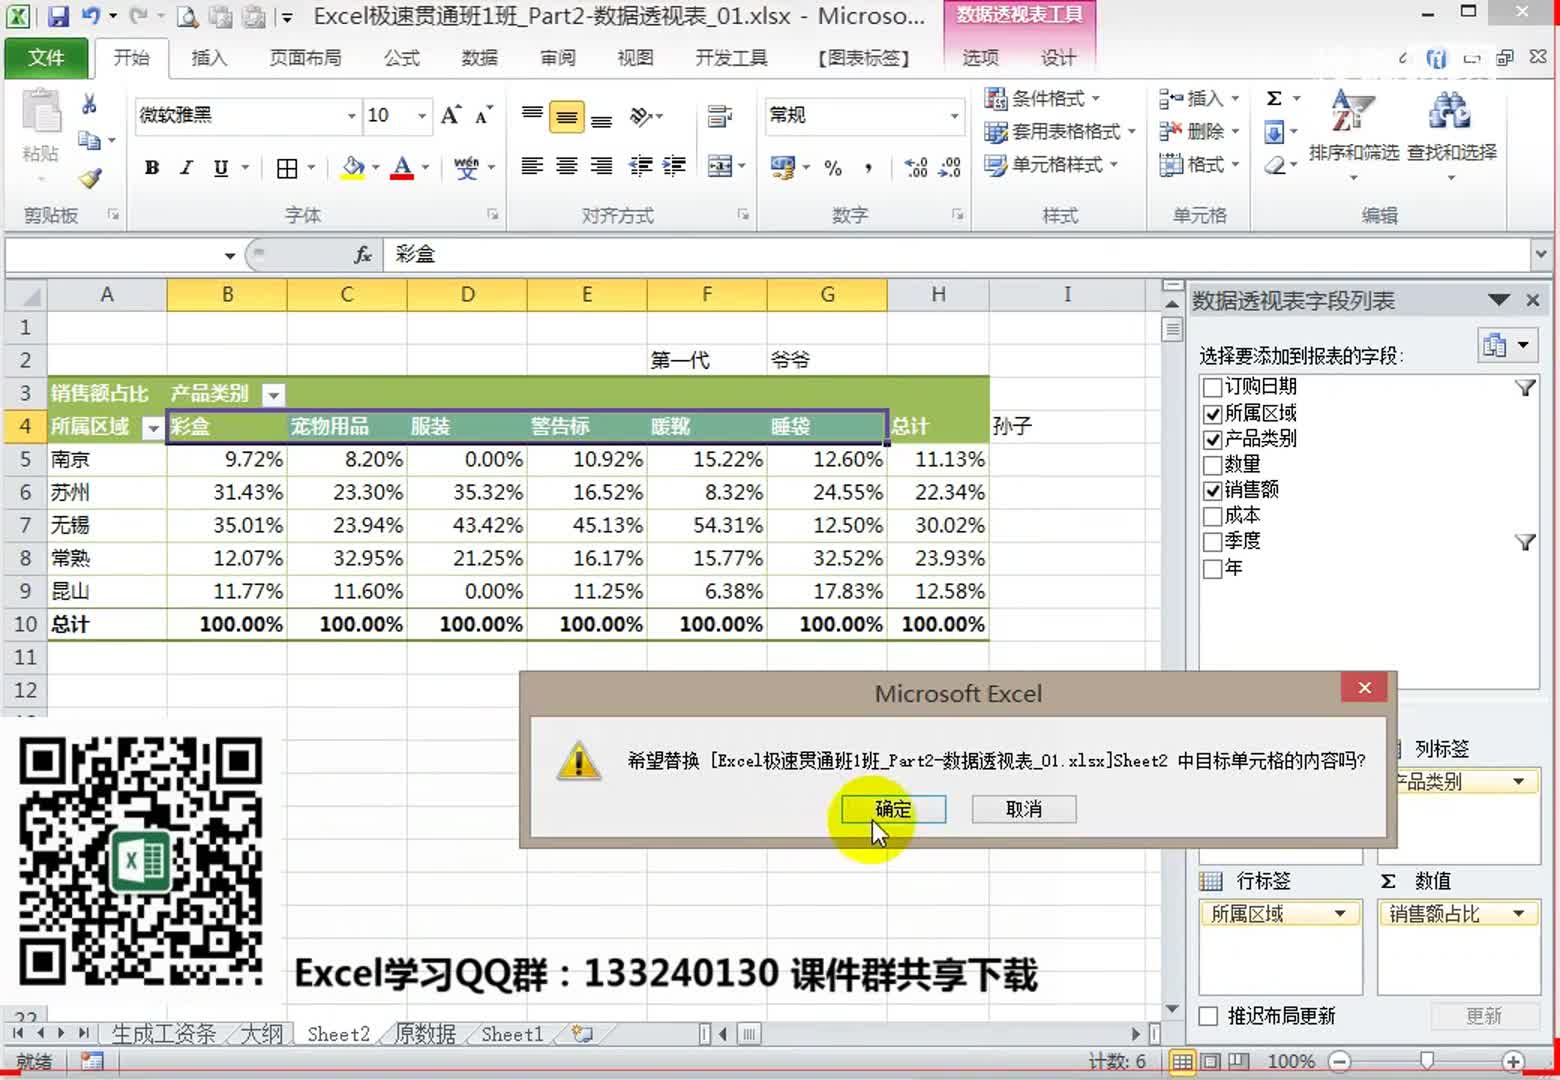
Task: Enable 推迟布局更新 checkbox
Action: pyautogui.click(x=1208, y=1016)
